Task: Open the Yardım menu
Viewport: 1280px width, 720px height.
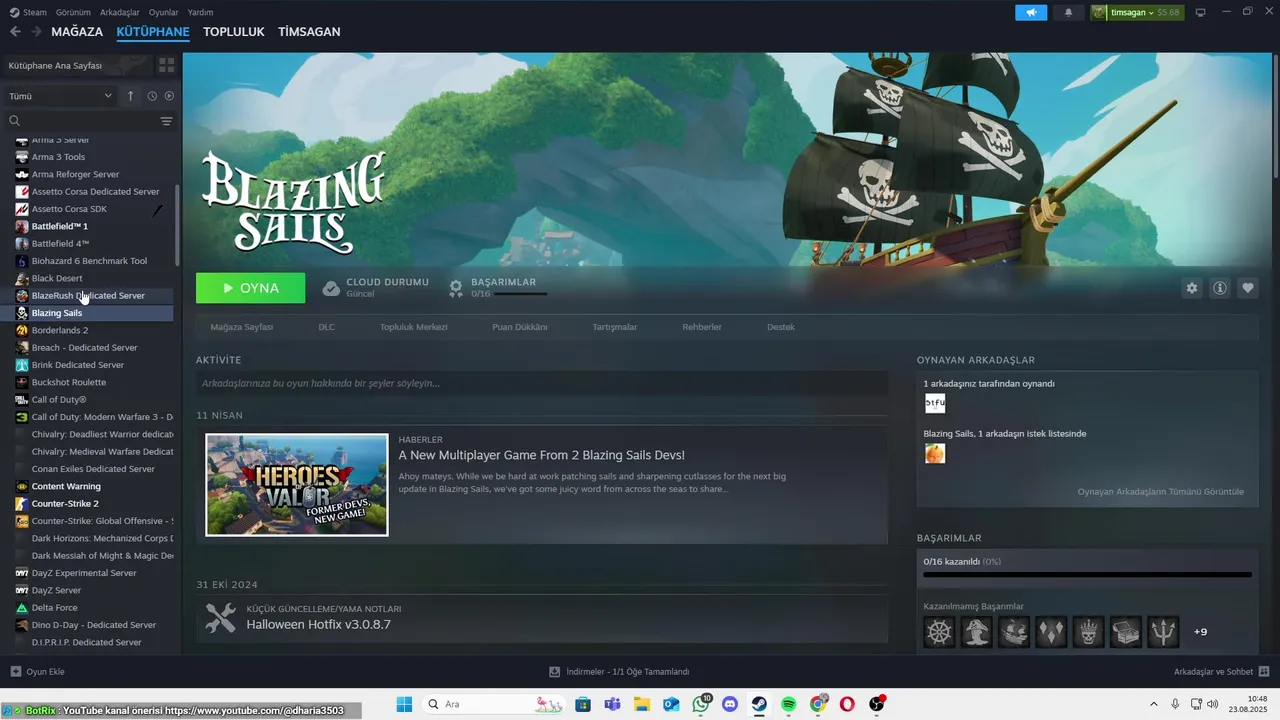Action: tap(200, 12)
